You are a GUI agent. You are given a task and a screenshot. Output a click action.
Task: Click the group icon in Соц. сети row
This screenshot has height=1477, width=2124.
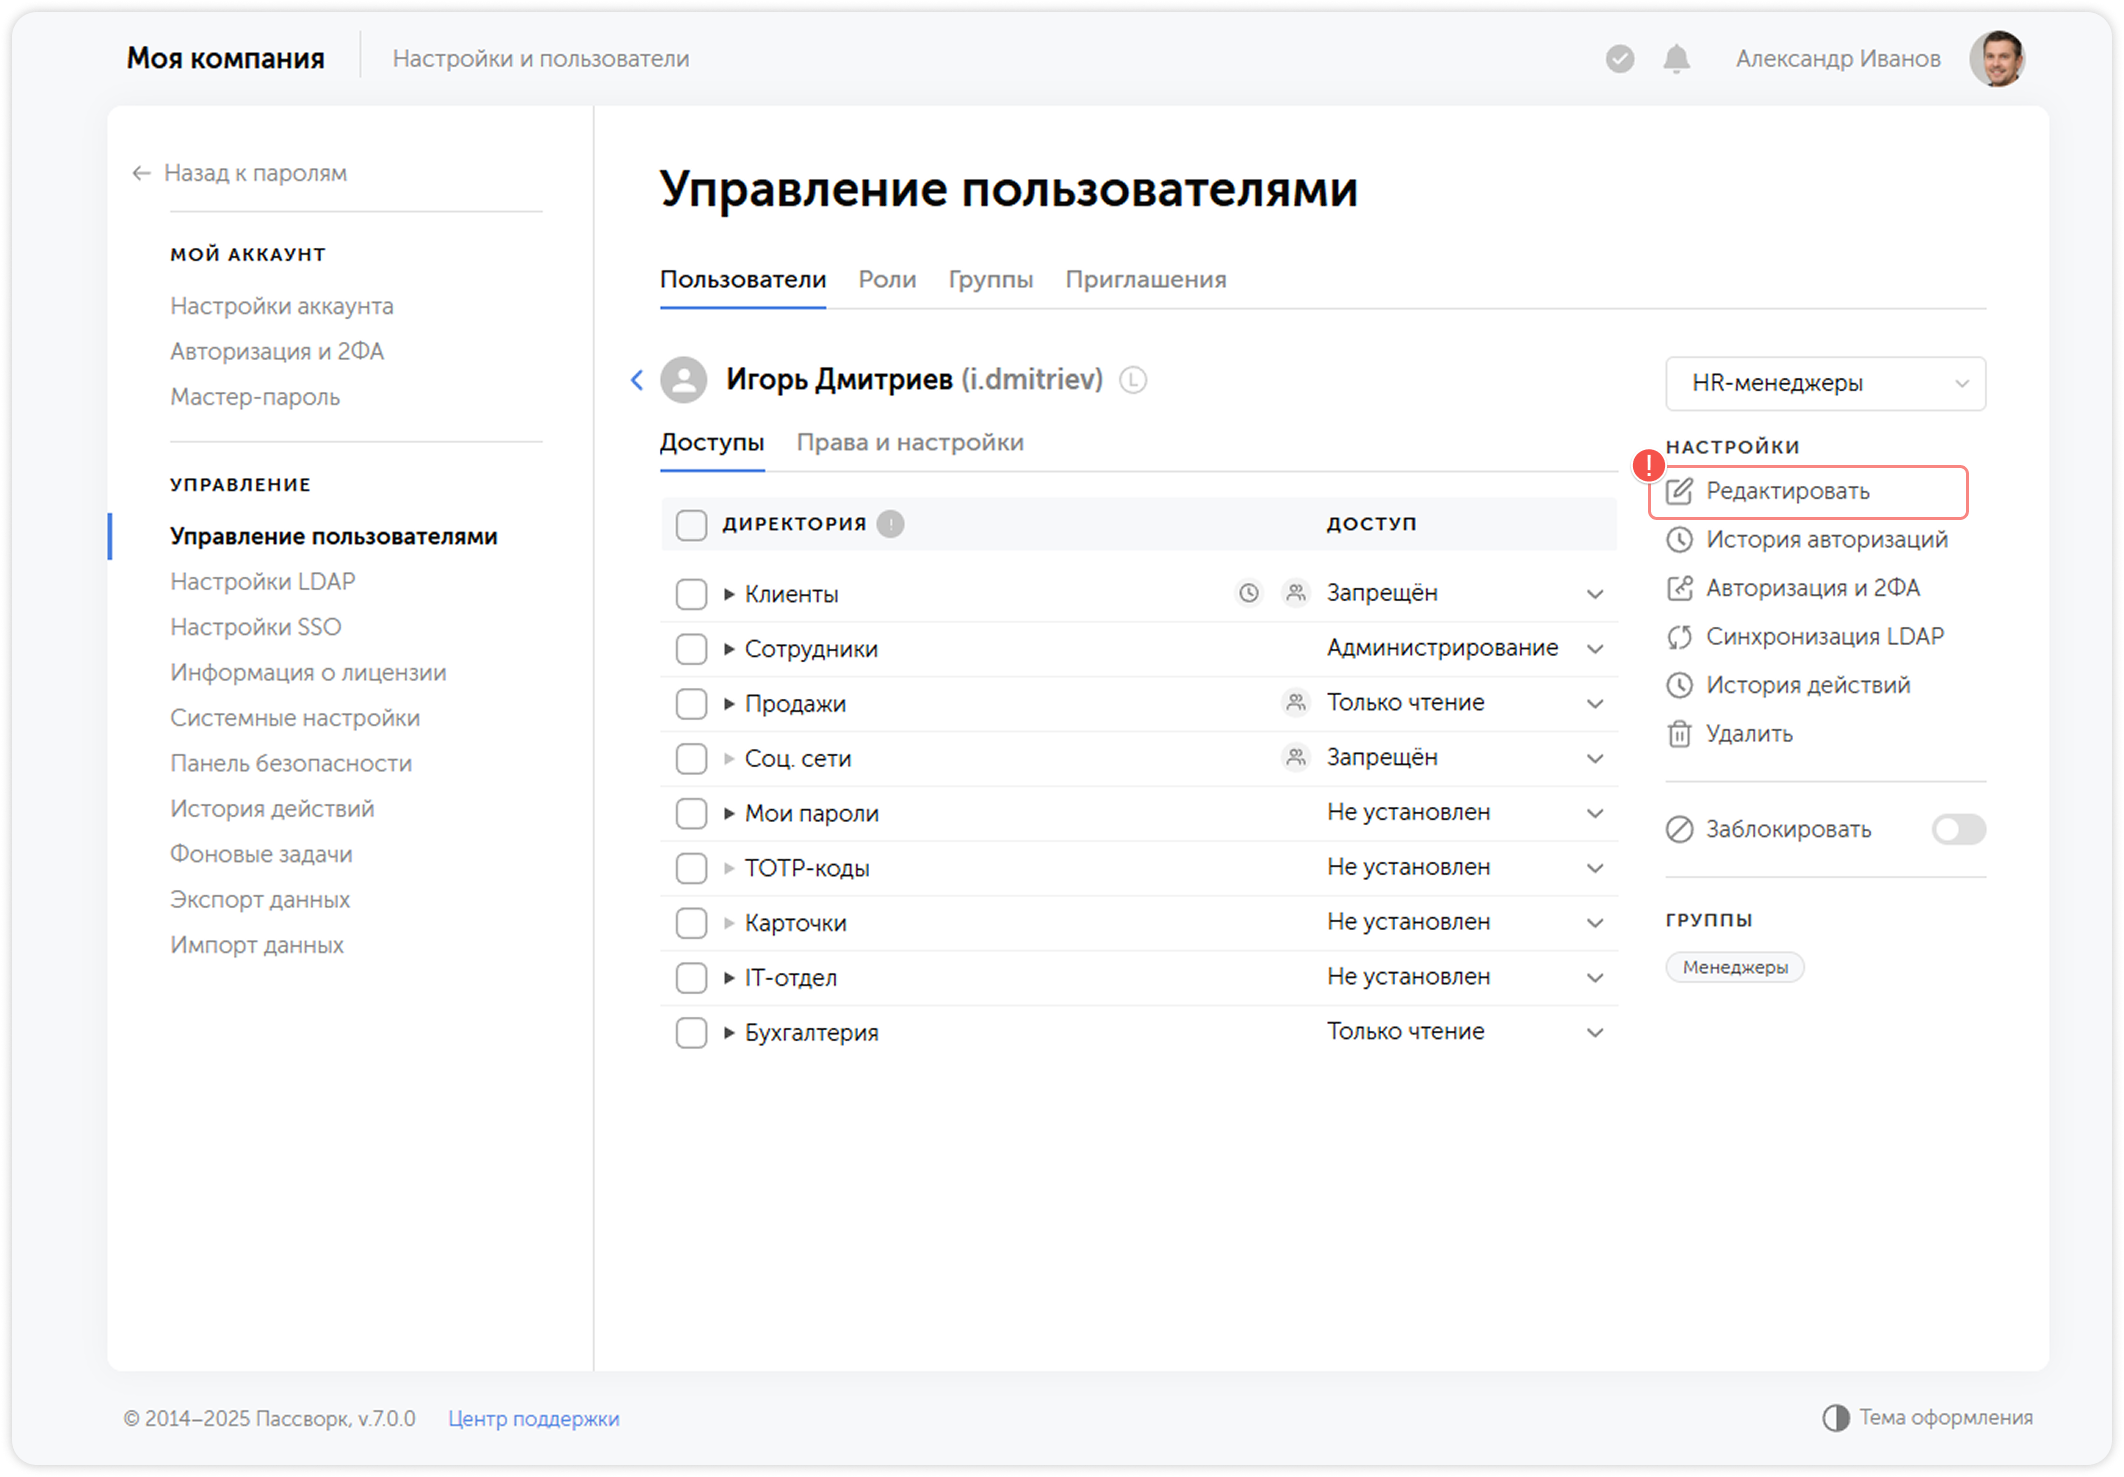[x=1296, y=758]
